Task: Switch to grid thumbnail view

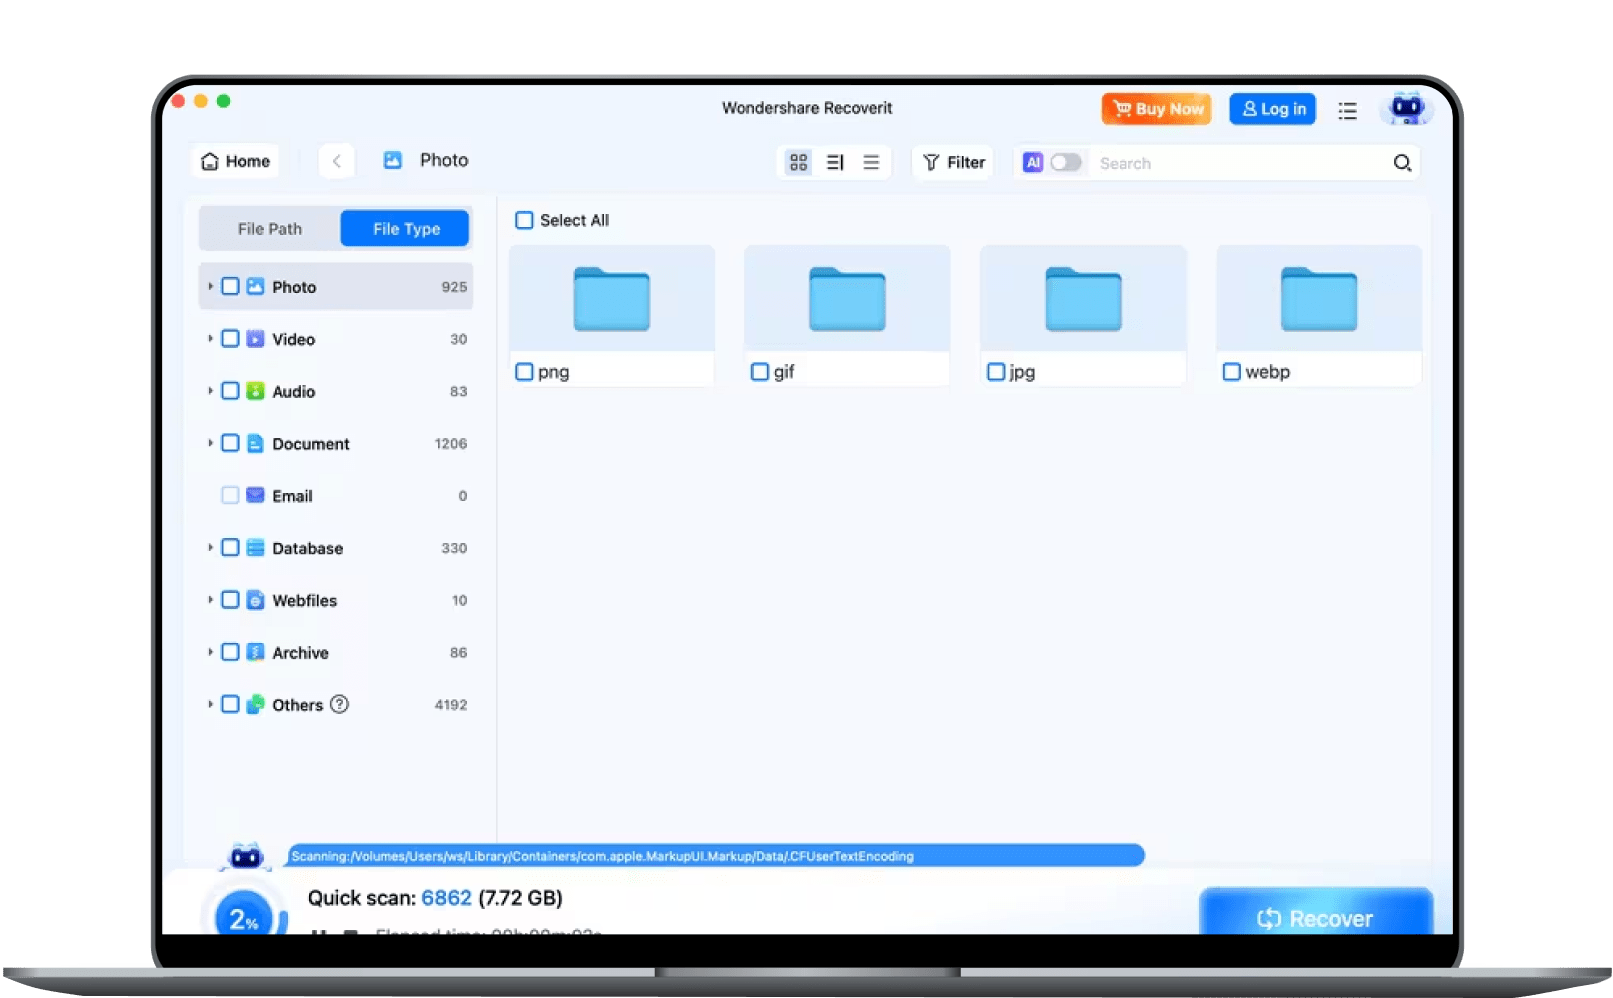Action: (798, 162)
